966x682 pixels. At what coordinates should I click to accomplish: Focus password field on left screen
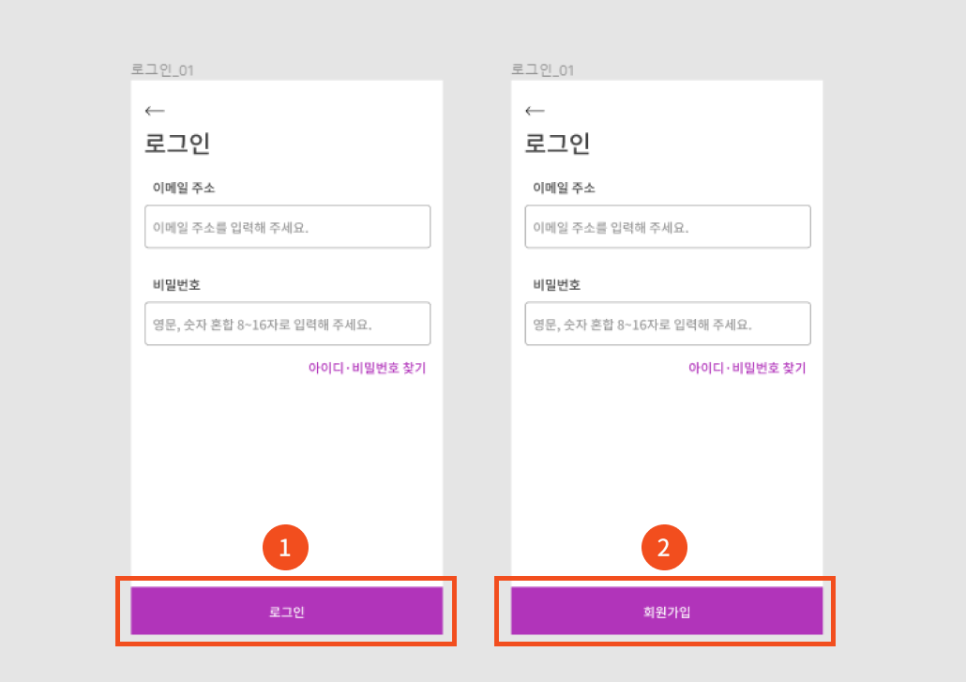(288, 323)
